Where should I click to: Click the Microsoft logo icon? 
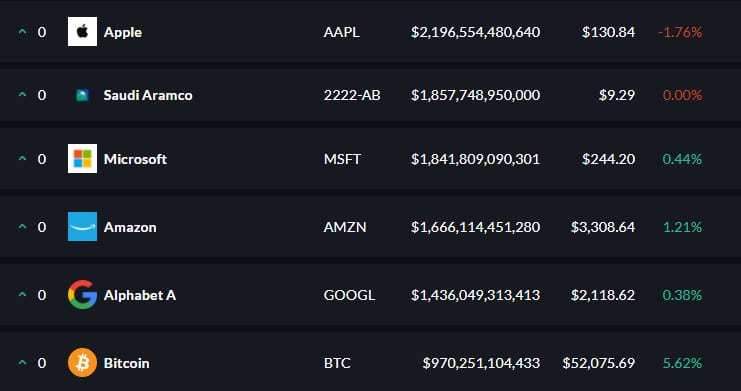82,159
